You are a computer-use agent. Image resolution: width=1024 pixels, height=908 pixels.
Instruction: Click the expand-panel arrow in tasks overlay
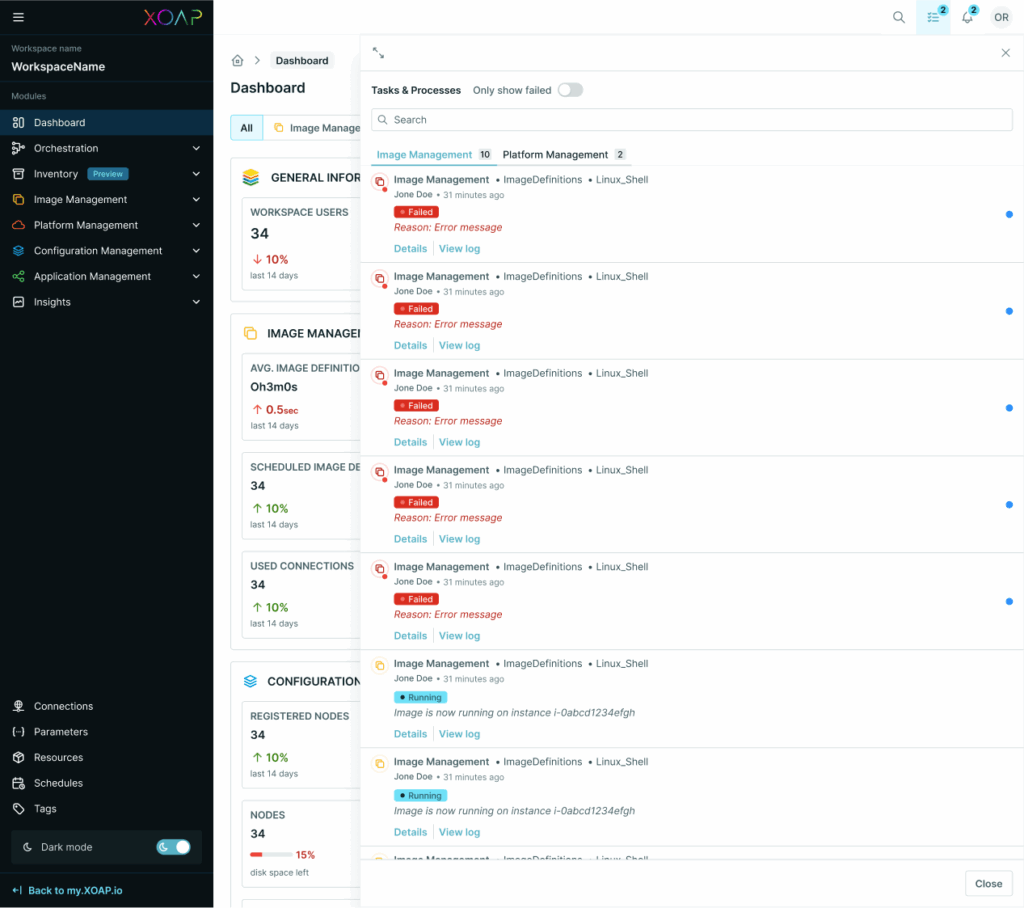(378, 51)
